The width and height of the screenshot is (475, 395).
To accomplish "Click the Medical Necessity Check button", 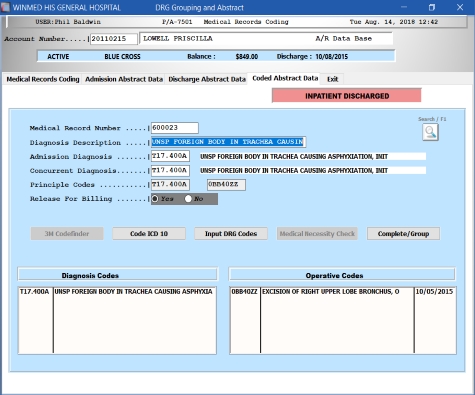I will [317, 234].
